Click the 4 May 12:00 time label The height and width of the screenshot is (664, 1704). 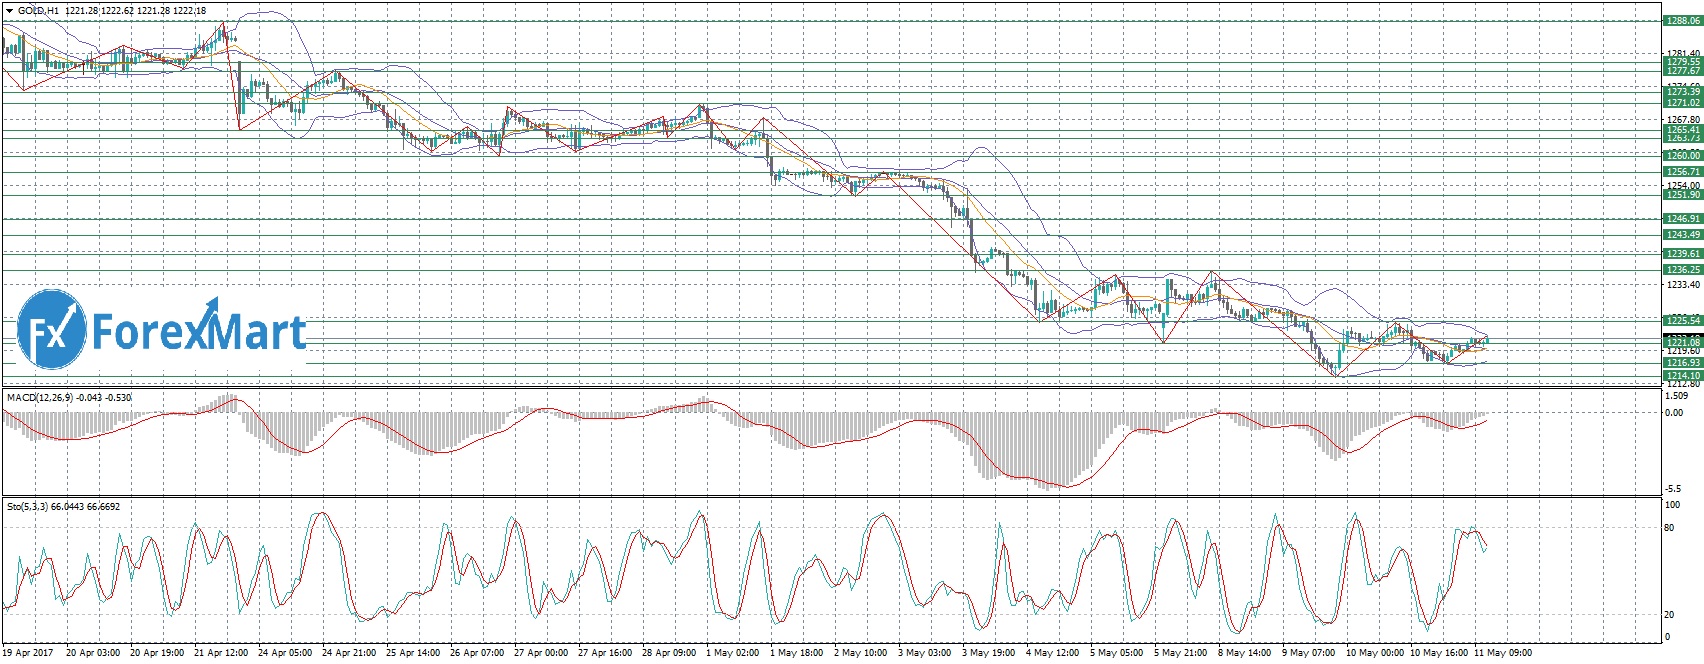tap(1054, 653)
